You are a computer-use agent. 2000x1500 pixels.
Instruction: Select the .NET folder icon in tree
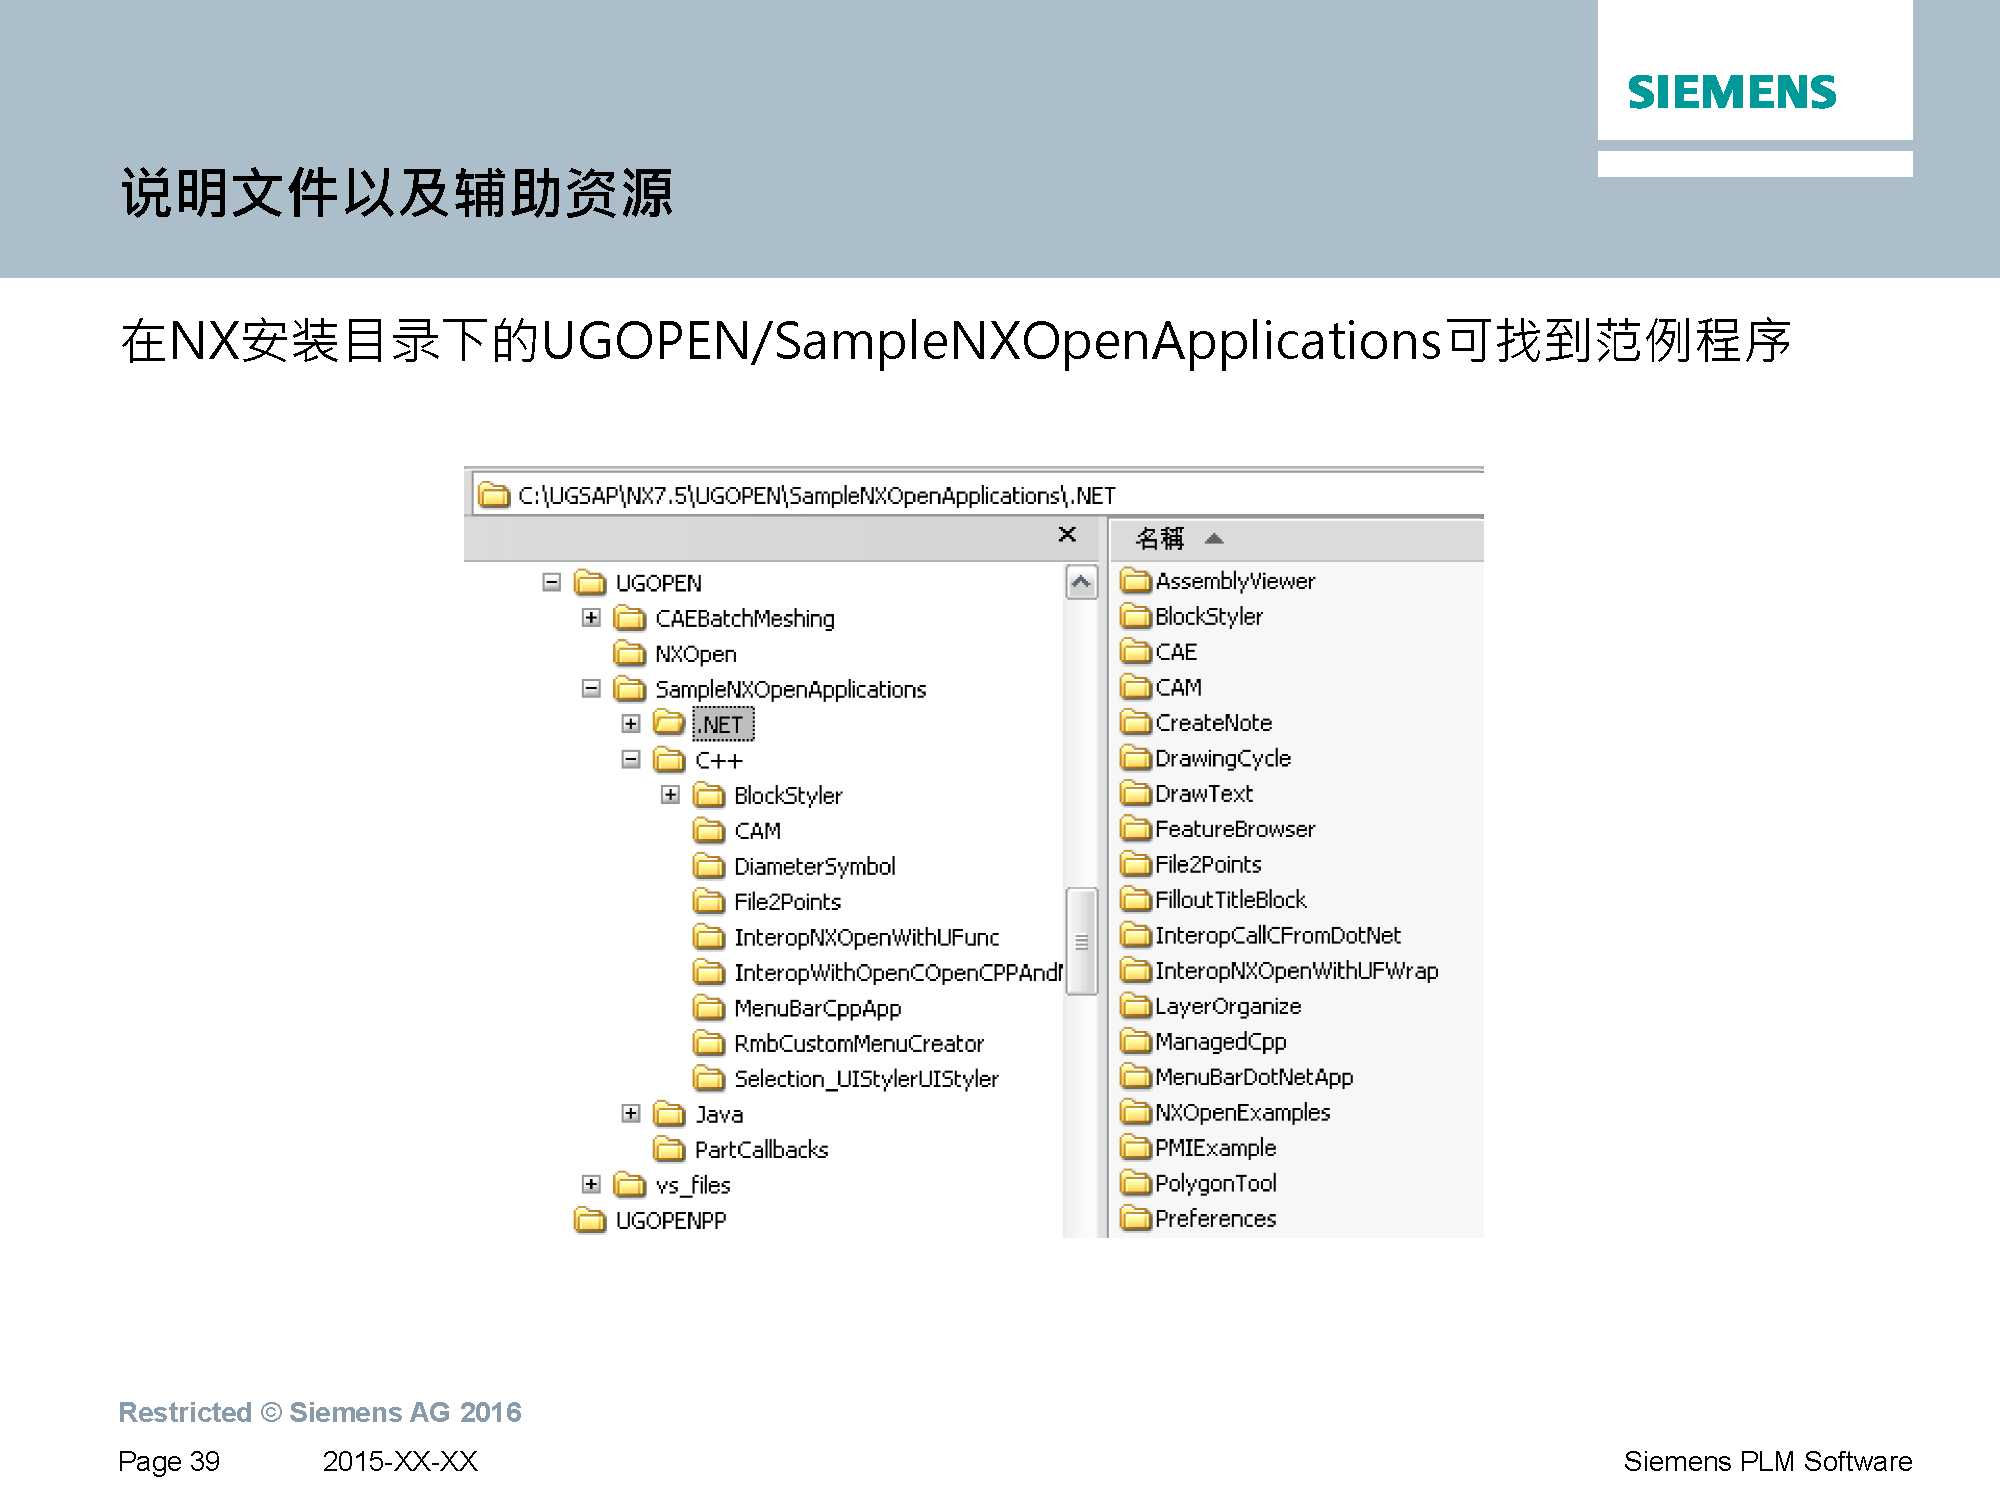pyautogui.click(x=669, y=723)
